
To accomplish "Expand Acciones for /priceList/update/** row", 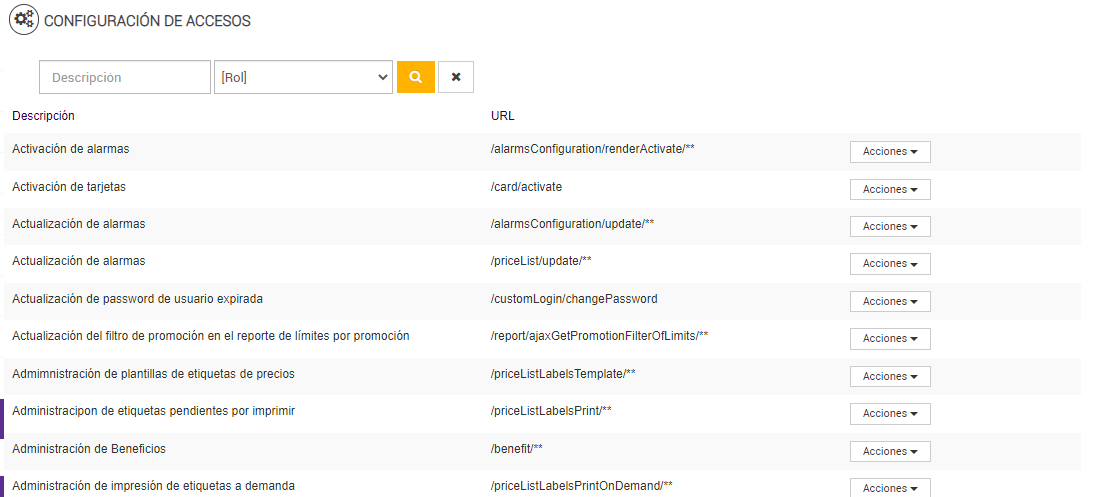I will pos(890,264).
